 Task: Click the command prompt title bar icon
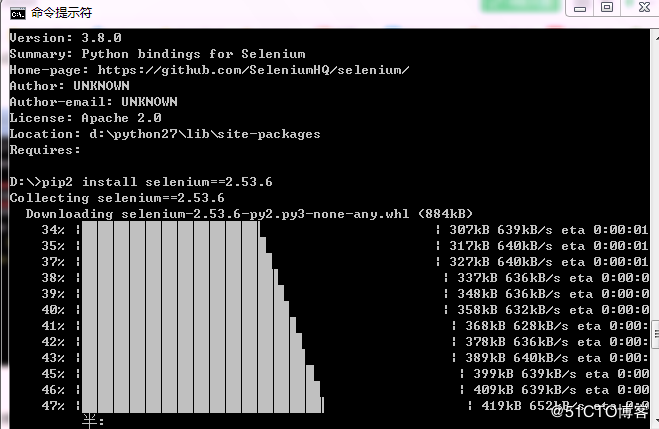point(18,13)
